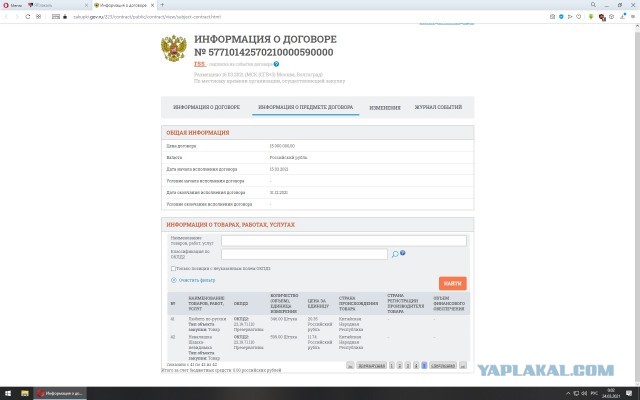Go forward with the browser forward arrow
The height and width of the screenshot is (400, 640).
point(17,17)
